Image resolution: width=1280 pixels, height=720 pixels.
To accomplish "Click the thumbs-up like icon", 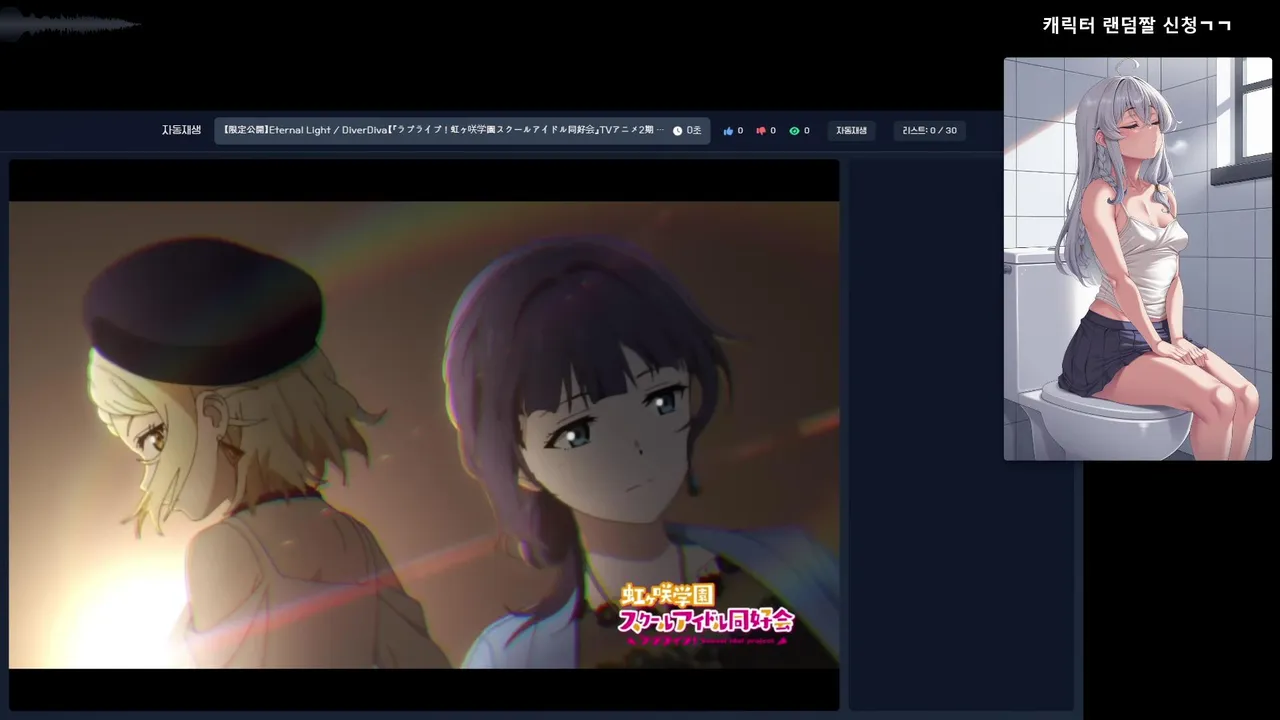I will (x=728, y=131).
